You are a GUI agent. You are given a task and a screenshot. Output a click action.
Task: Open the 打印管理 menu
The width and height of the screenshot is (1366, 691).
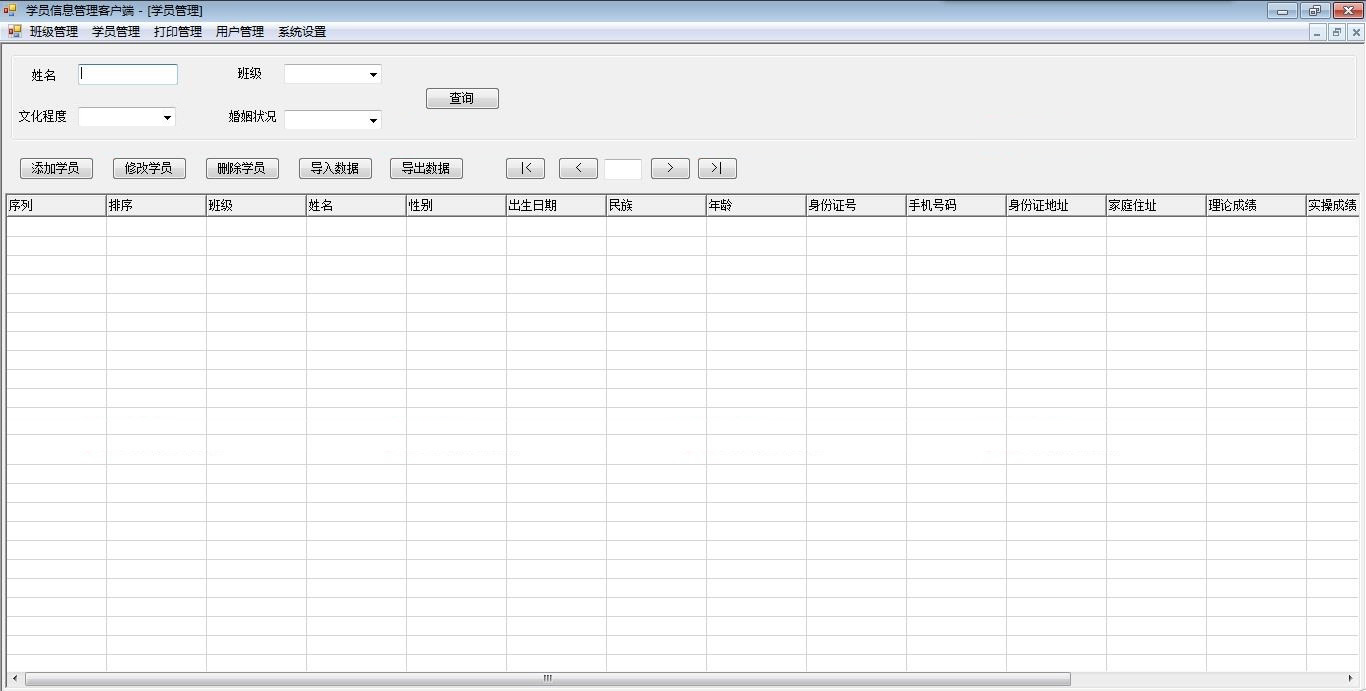[178, 32]
